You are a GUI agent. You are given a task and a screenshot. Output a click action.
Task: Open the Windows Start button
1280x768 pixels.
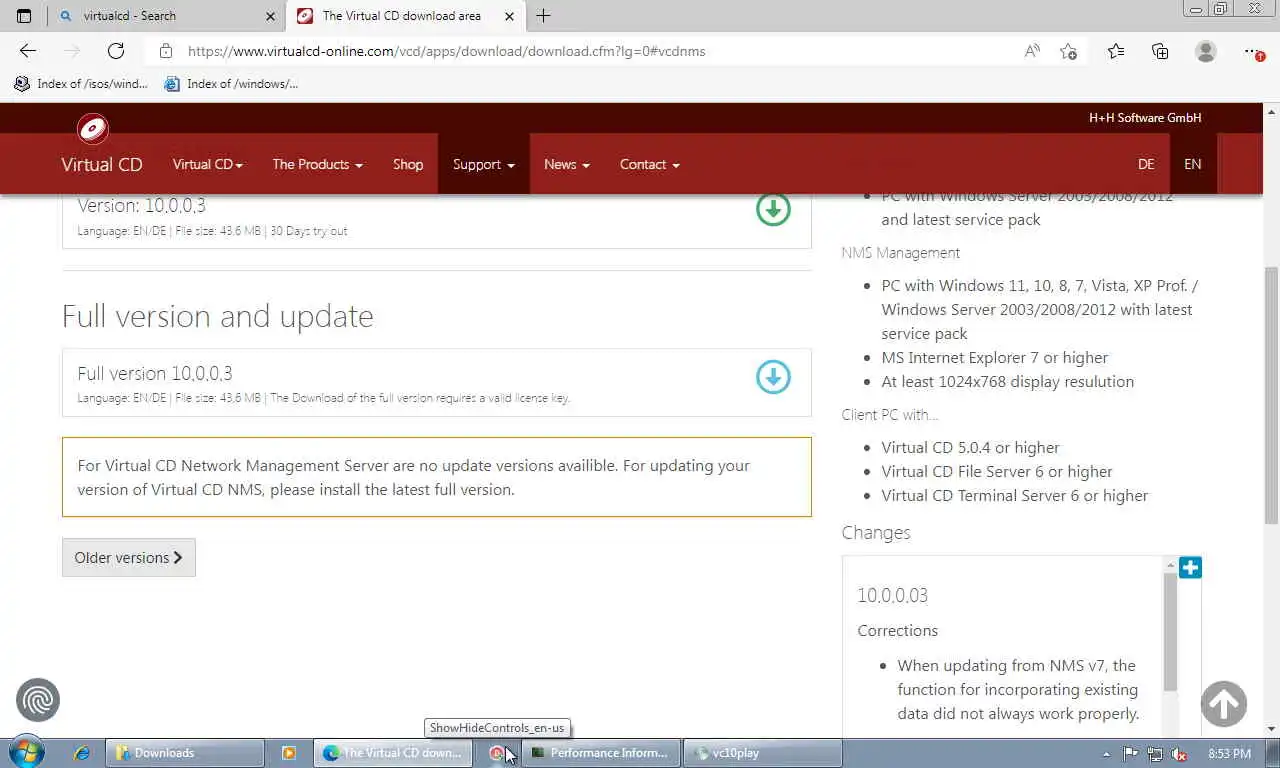tap(27, 753)
